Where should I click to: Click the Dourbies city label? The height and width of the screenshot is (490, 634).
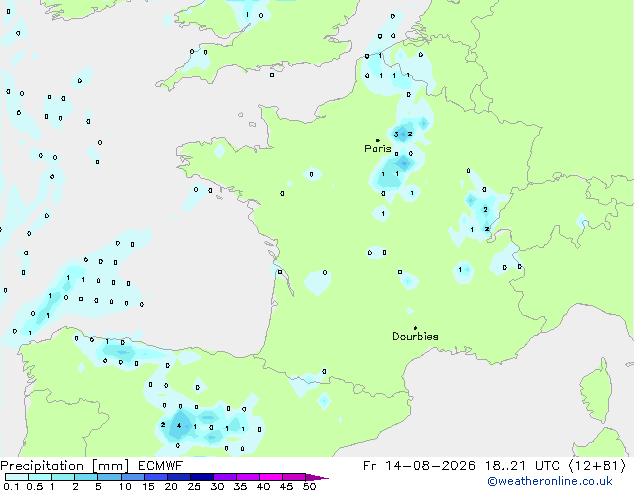pyautogui.click(x=415, y=336)
